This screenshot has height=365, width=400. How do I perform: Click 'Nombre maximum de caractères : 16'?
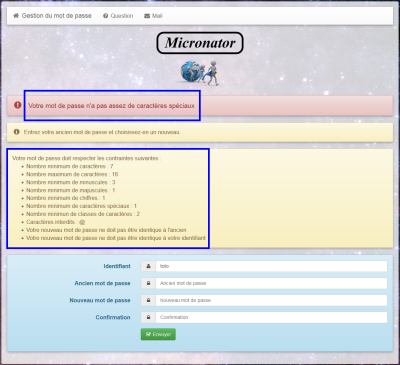[72, 174]
